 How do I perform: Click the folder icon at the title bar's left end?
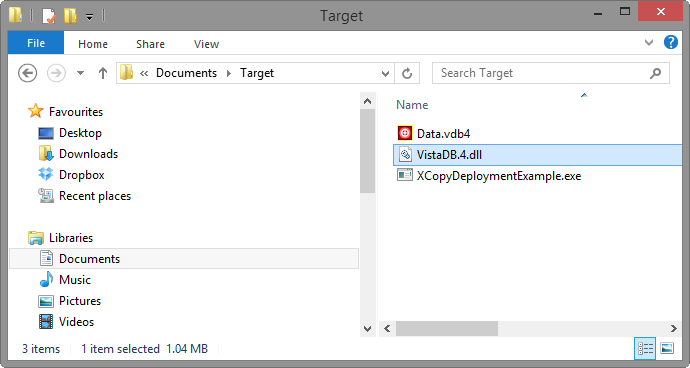tap(16, 15)
